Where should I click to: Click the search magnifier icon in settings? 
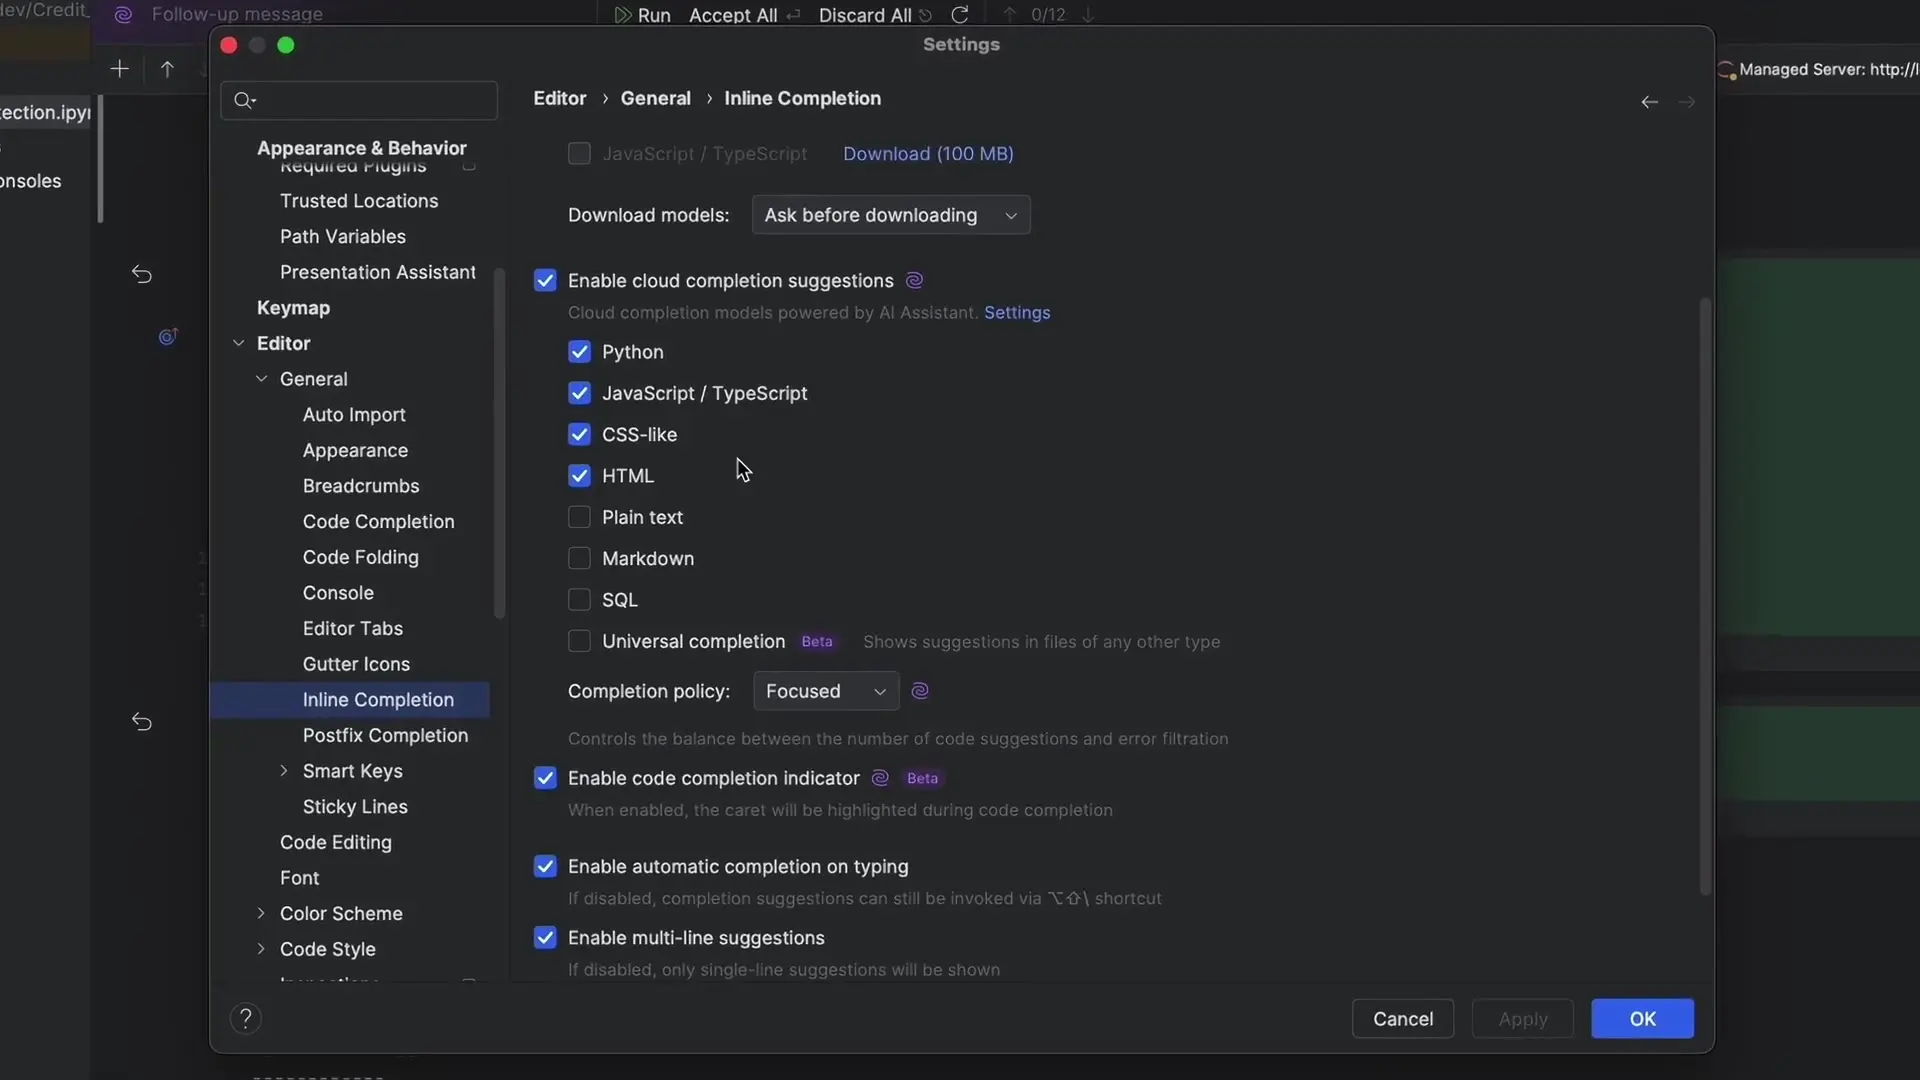click(x=243, y=100)
